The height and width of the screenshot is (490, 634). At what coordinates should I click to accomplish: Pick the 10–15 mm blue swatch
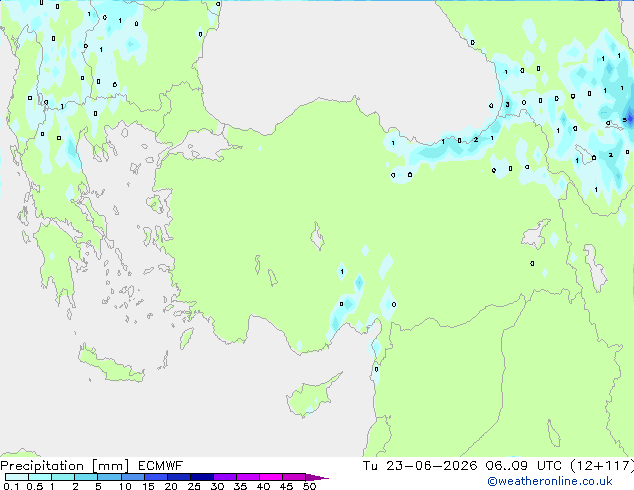[132, 477]
